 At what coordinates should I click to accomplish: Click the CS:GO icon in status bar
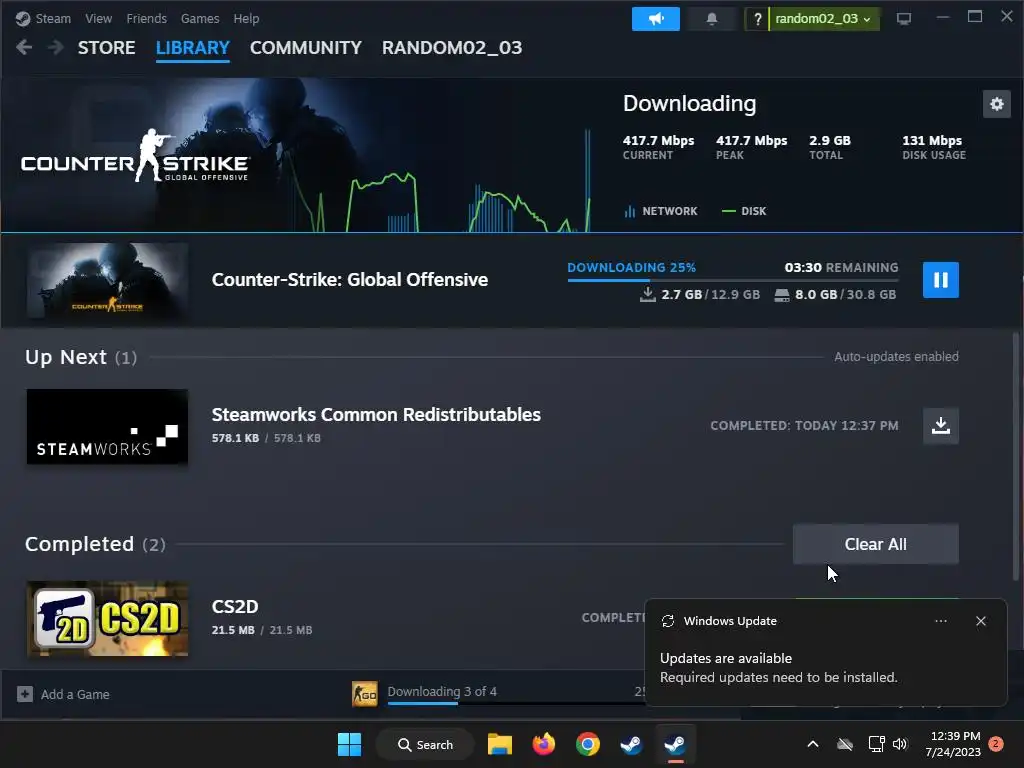(364, 694)
